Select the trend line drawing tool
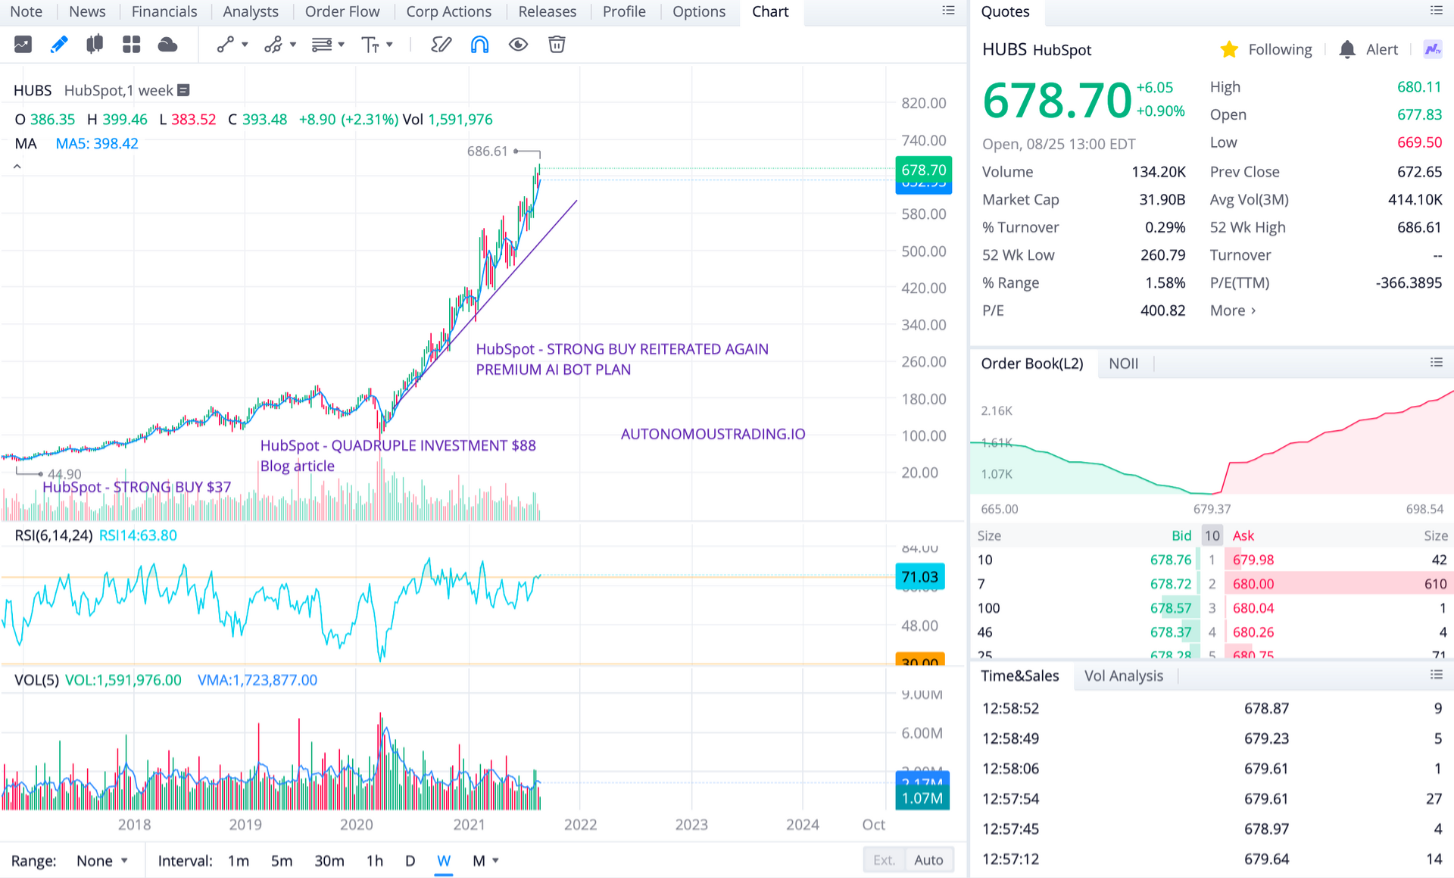1454x878 pixels. pyautogui.click(x=226, y=45)
